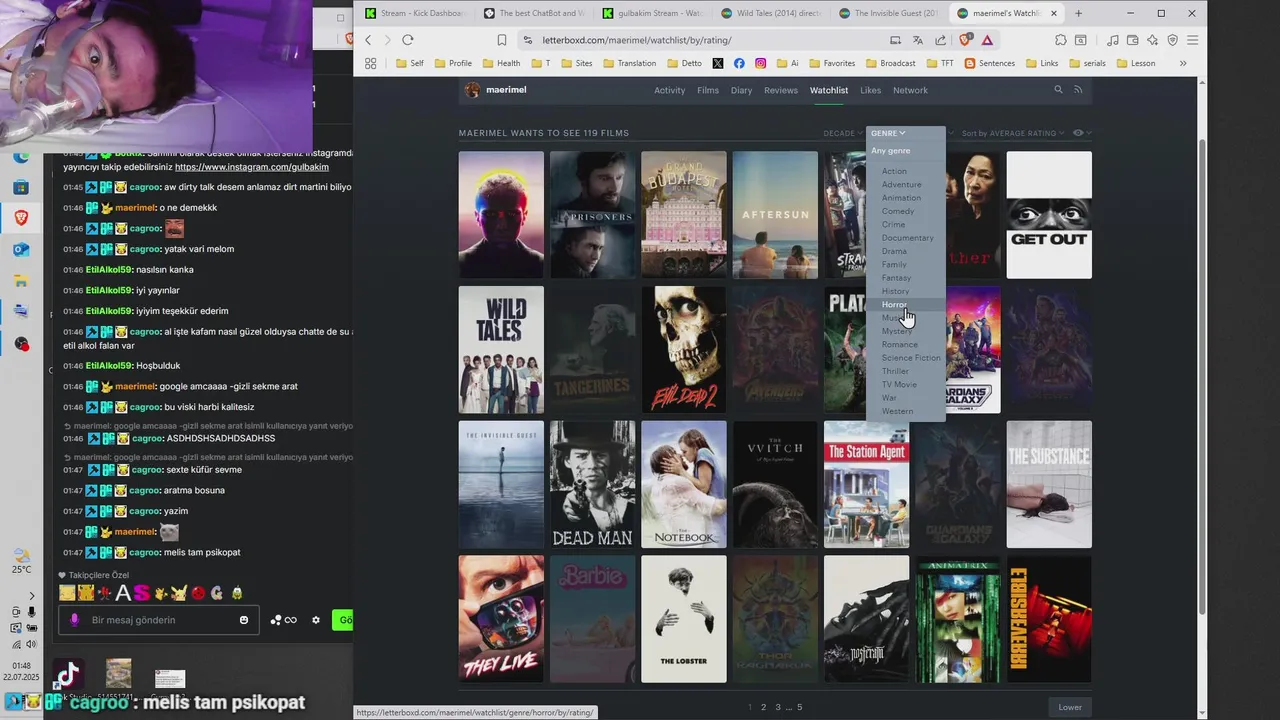Bookmark this page with the bookmark icon

tap(502, 40)
